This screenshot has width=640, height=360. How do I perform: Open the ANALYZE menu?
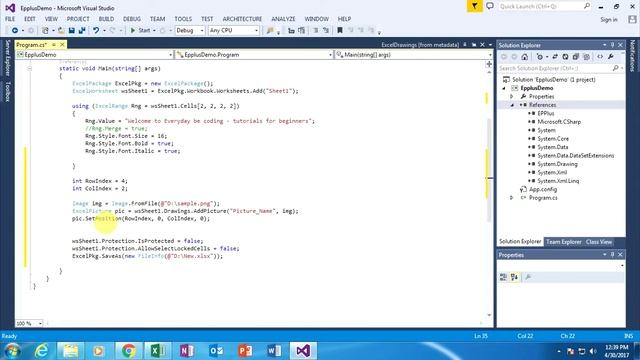[x=283, y=19]
